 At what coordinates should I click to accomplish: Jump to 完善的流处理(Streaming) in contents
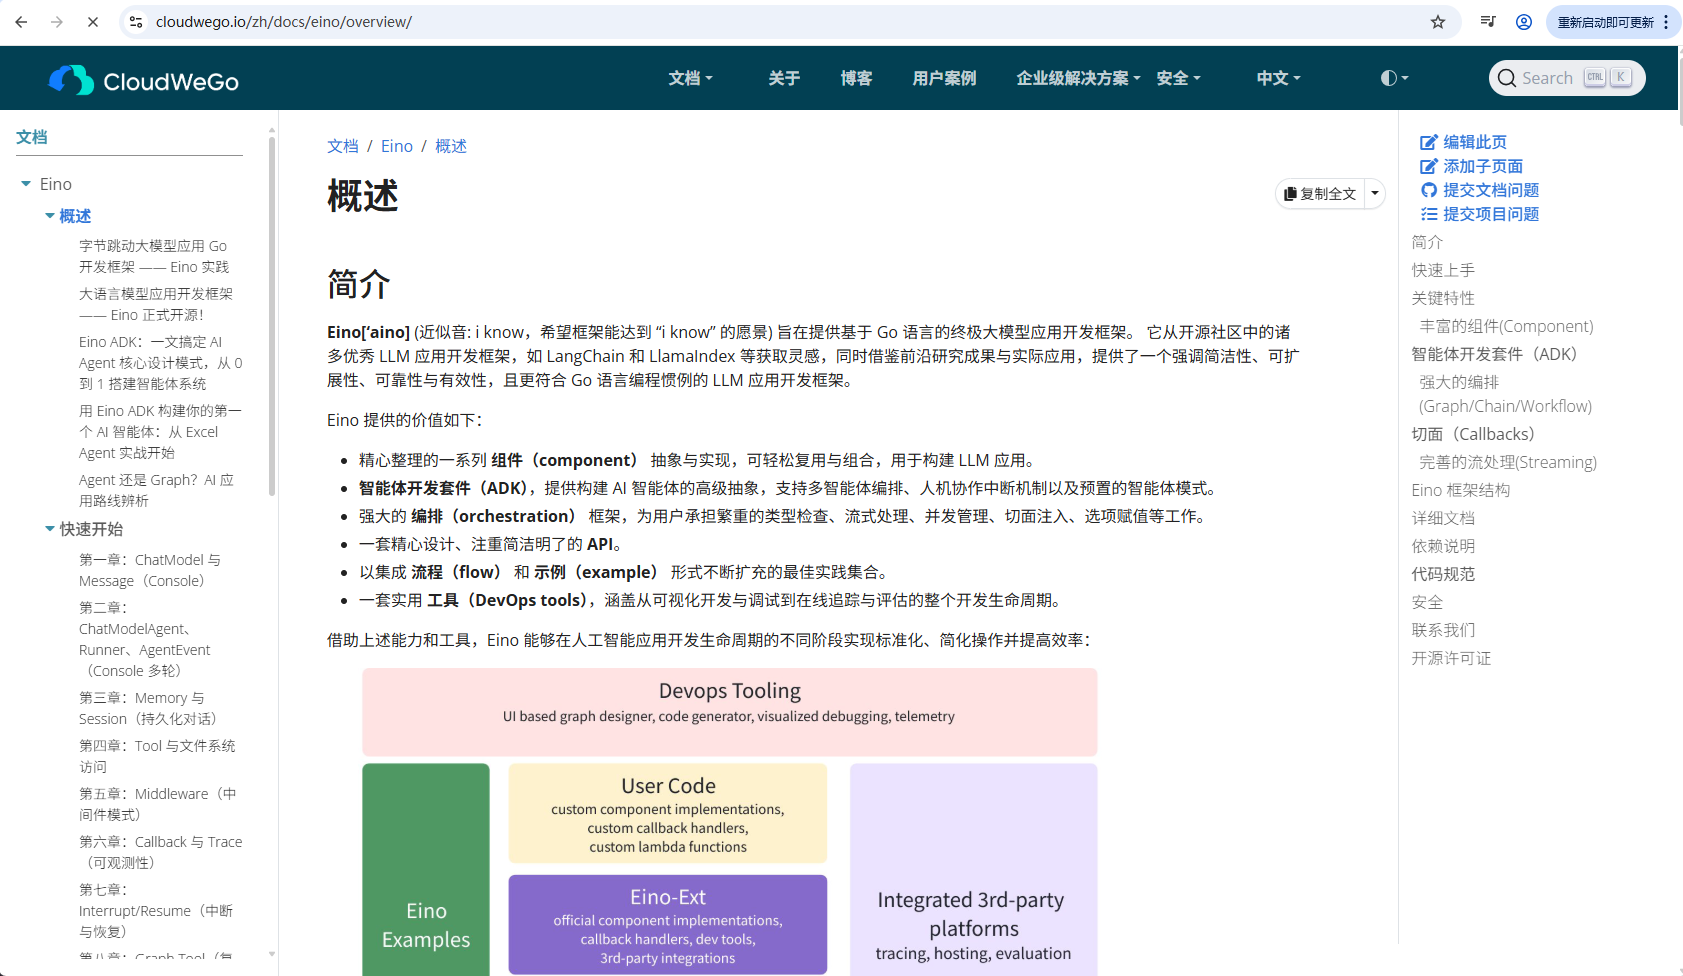tap(1508, 462)
